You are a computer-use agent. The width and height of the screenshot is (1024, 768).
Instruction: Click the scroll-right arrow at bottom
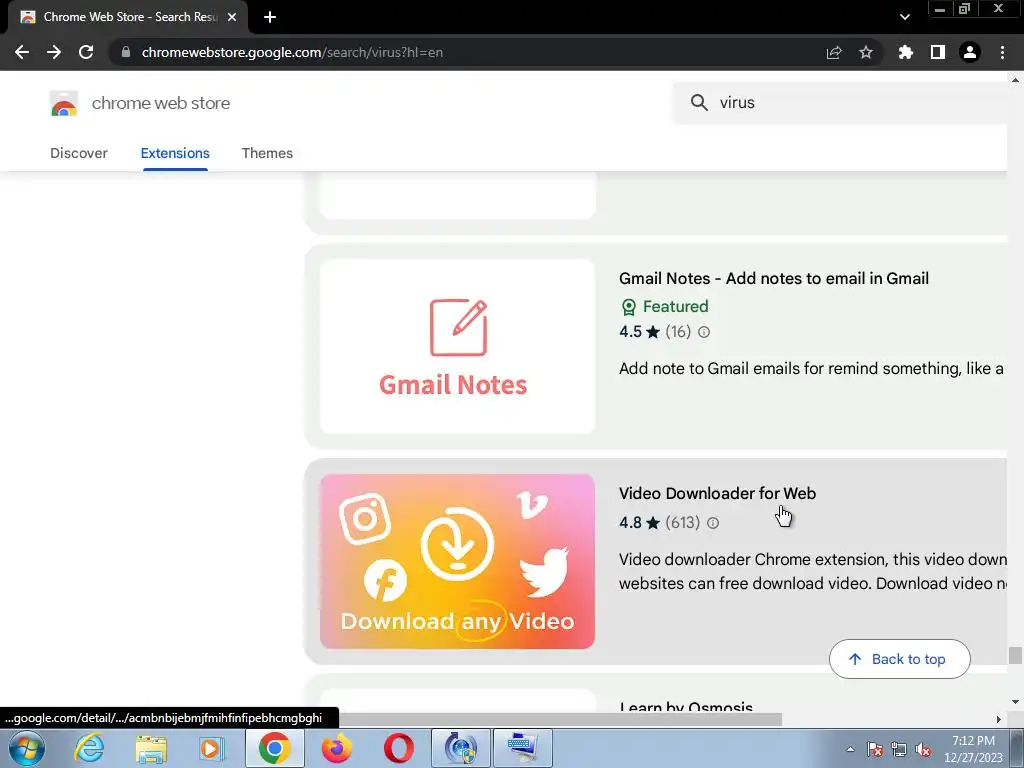[999, 719]
